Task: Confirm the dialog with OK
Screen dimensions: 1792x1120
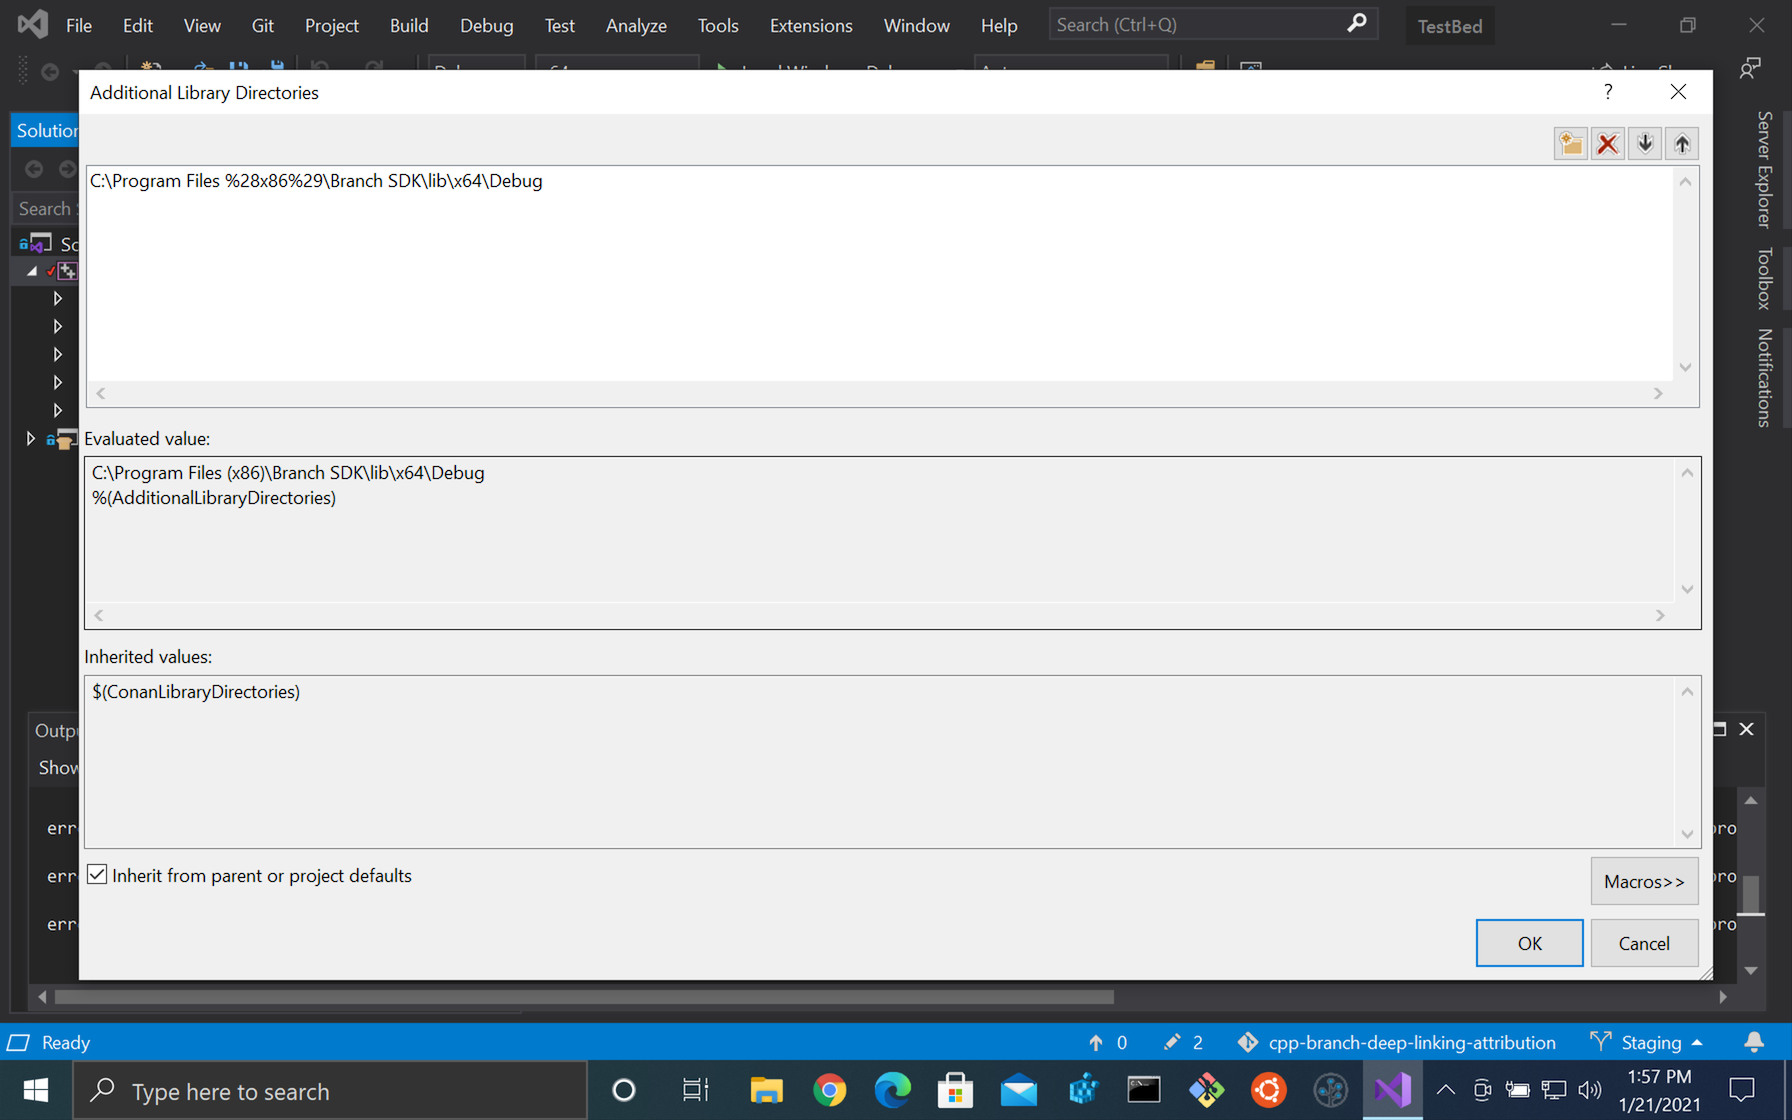Action: click(1529, 942)
